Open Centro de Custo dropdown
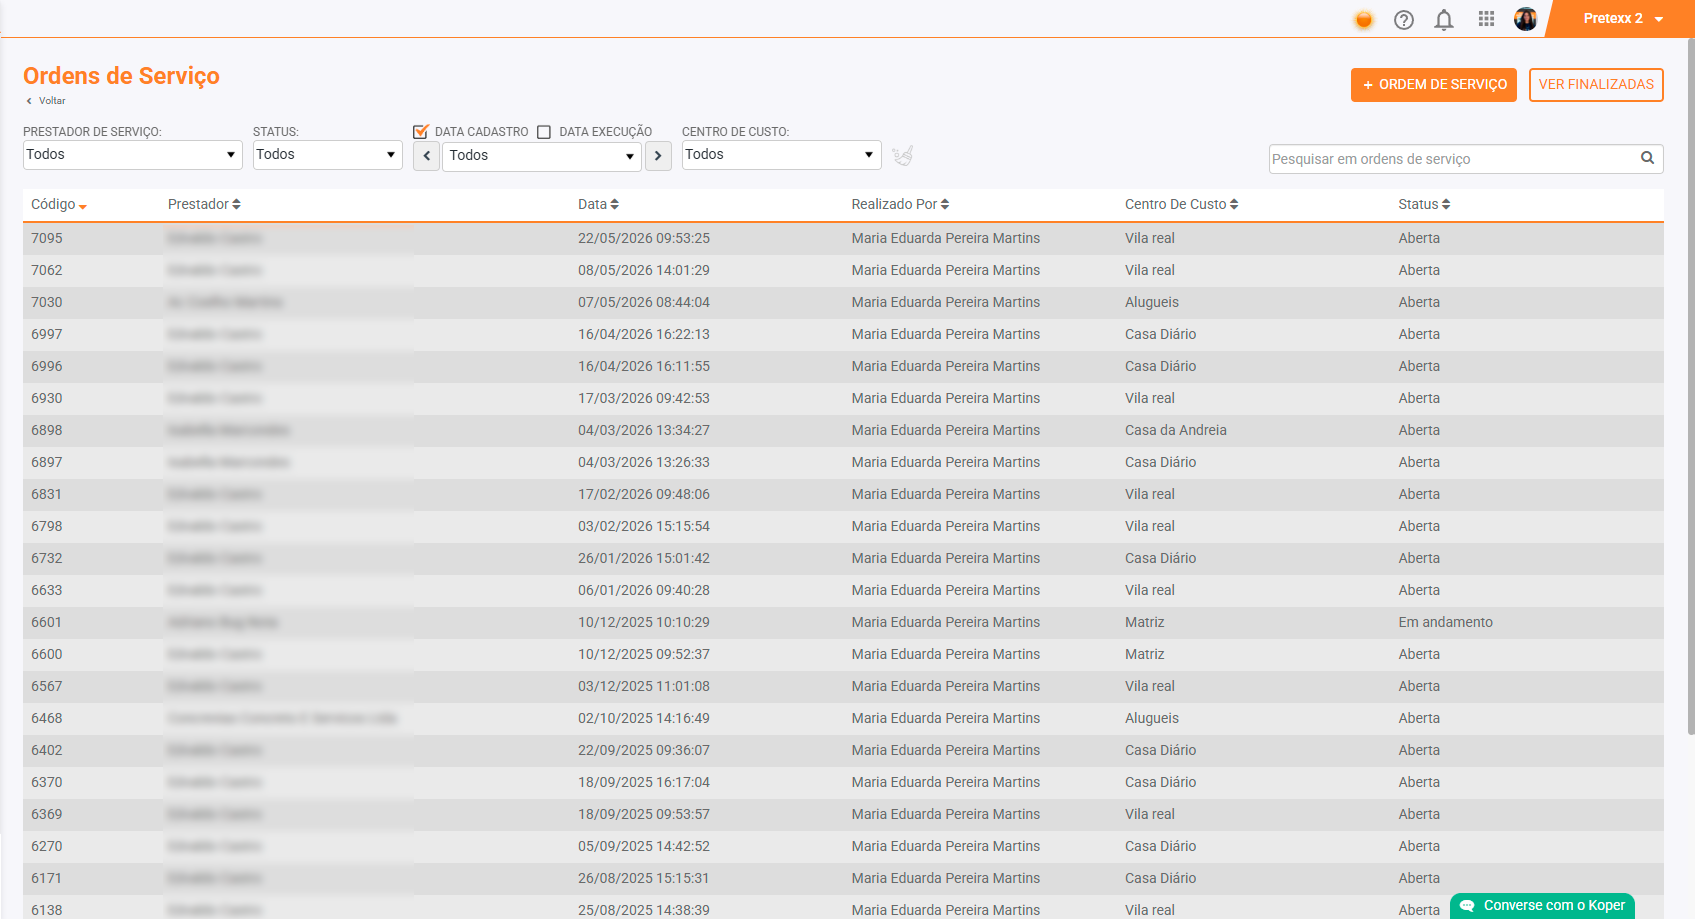Image resolution: width=1695 pixels, height=919 pixels. click(x=782, y=155)
